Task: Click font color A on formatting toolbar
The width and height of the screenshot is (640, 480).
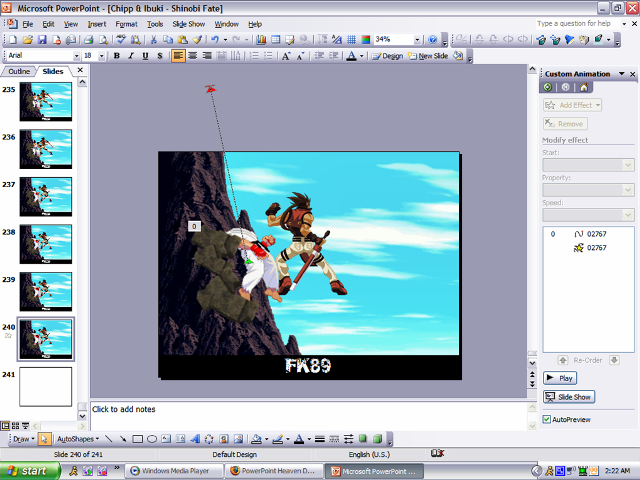Action: coord(351,56)
